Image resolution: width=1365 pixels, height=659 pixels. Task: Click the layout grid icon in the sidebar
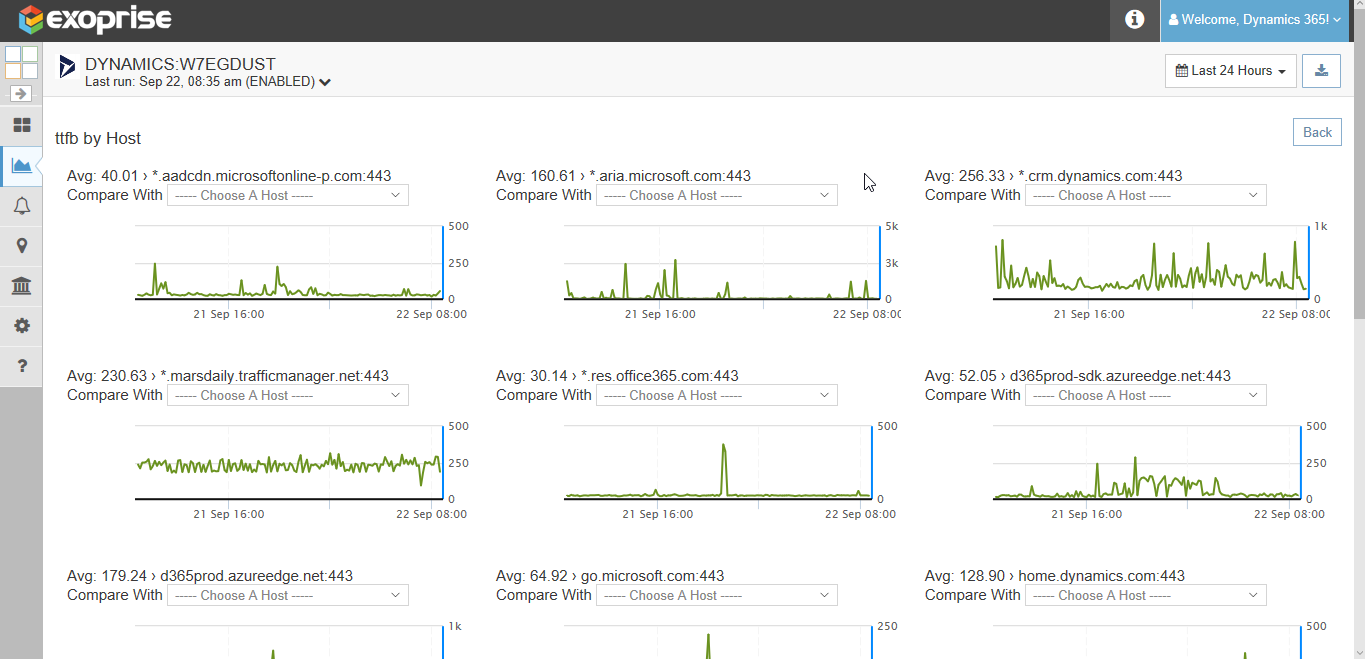[x=21, y=62]
